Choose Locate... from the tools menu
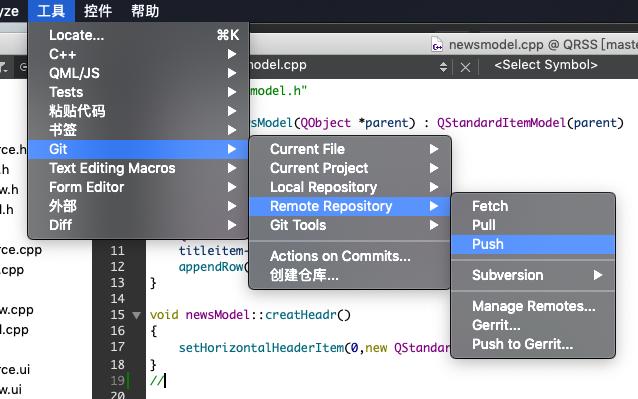Image resolution: width=638 pixels, height=399 pixels. point(138,35)
